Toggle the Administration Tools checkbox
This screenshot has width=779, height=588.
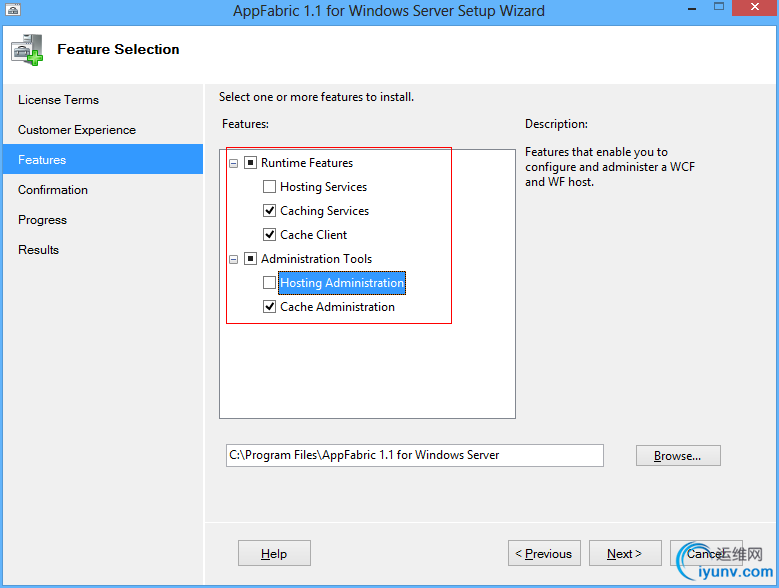tap(250, 259)
